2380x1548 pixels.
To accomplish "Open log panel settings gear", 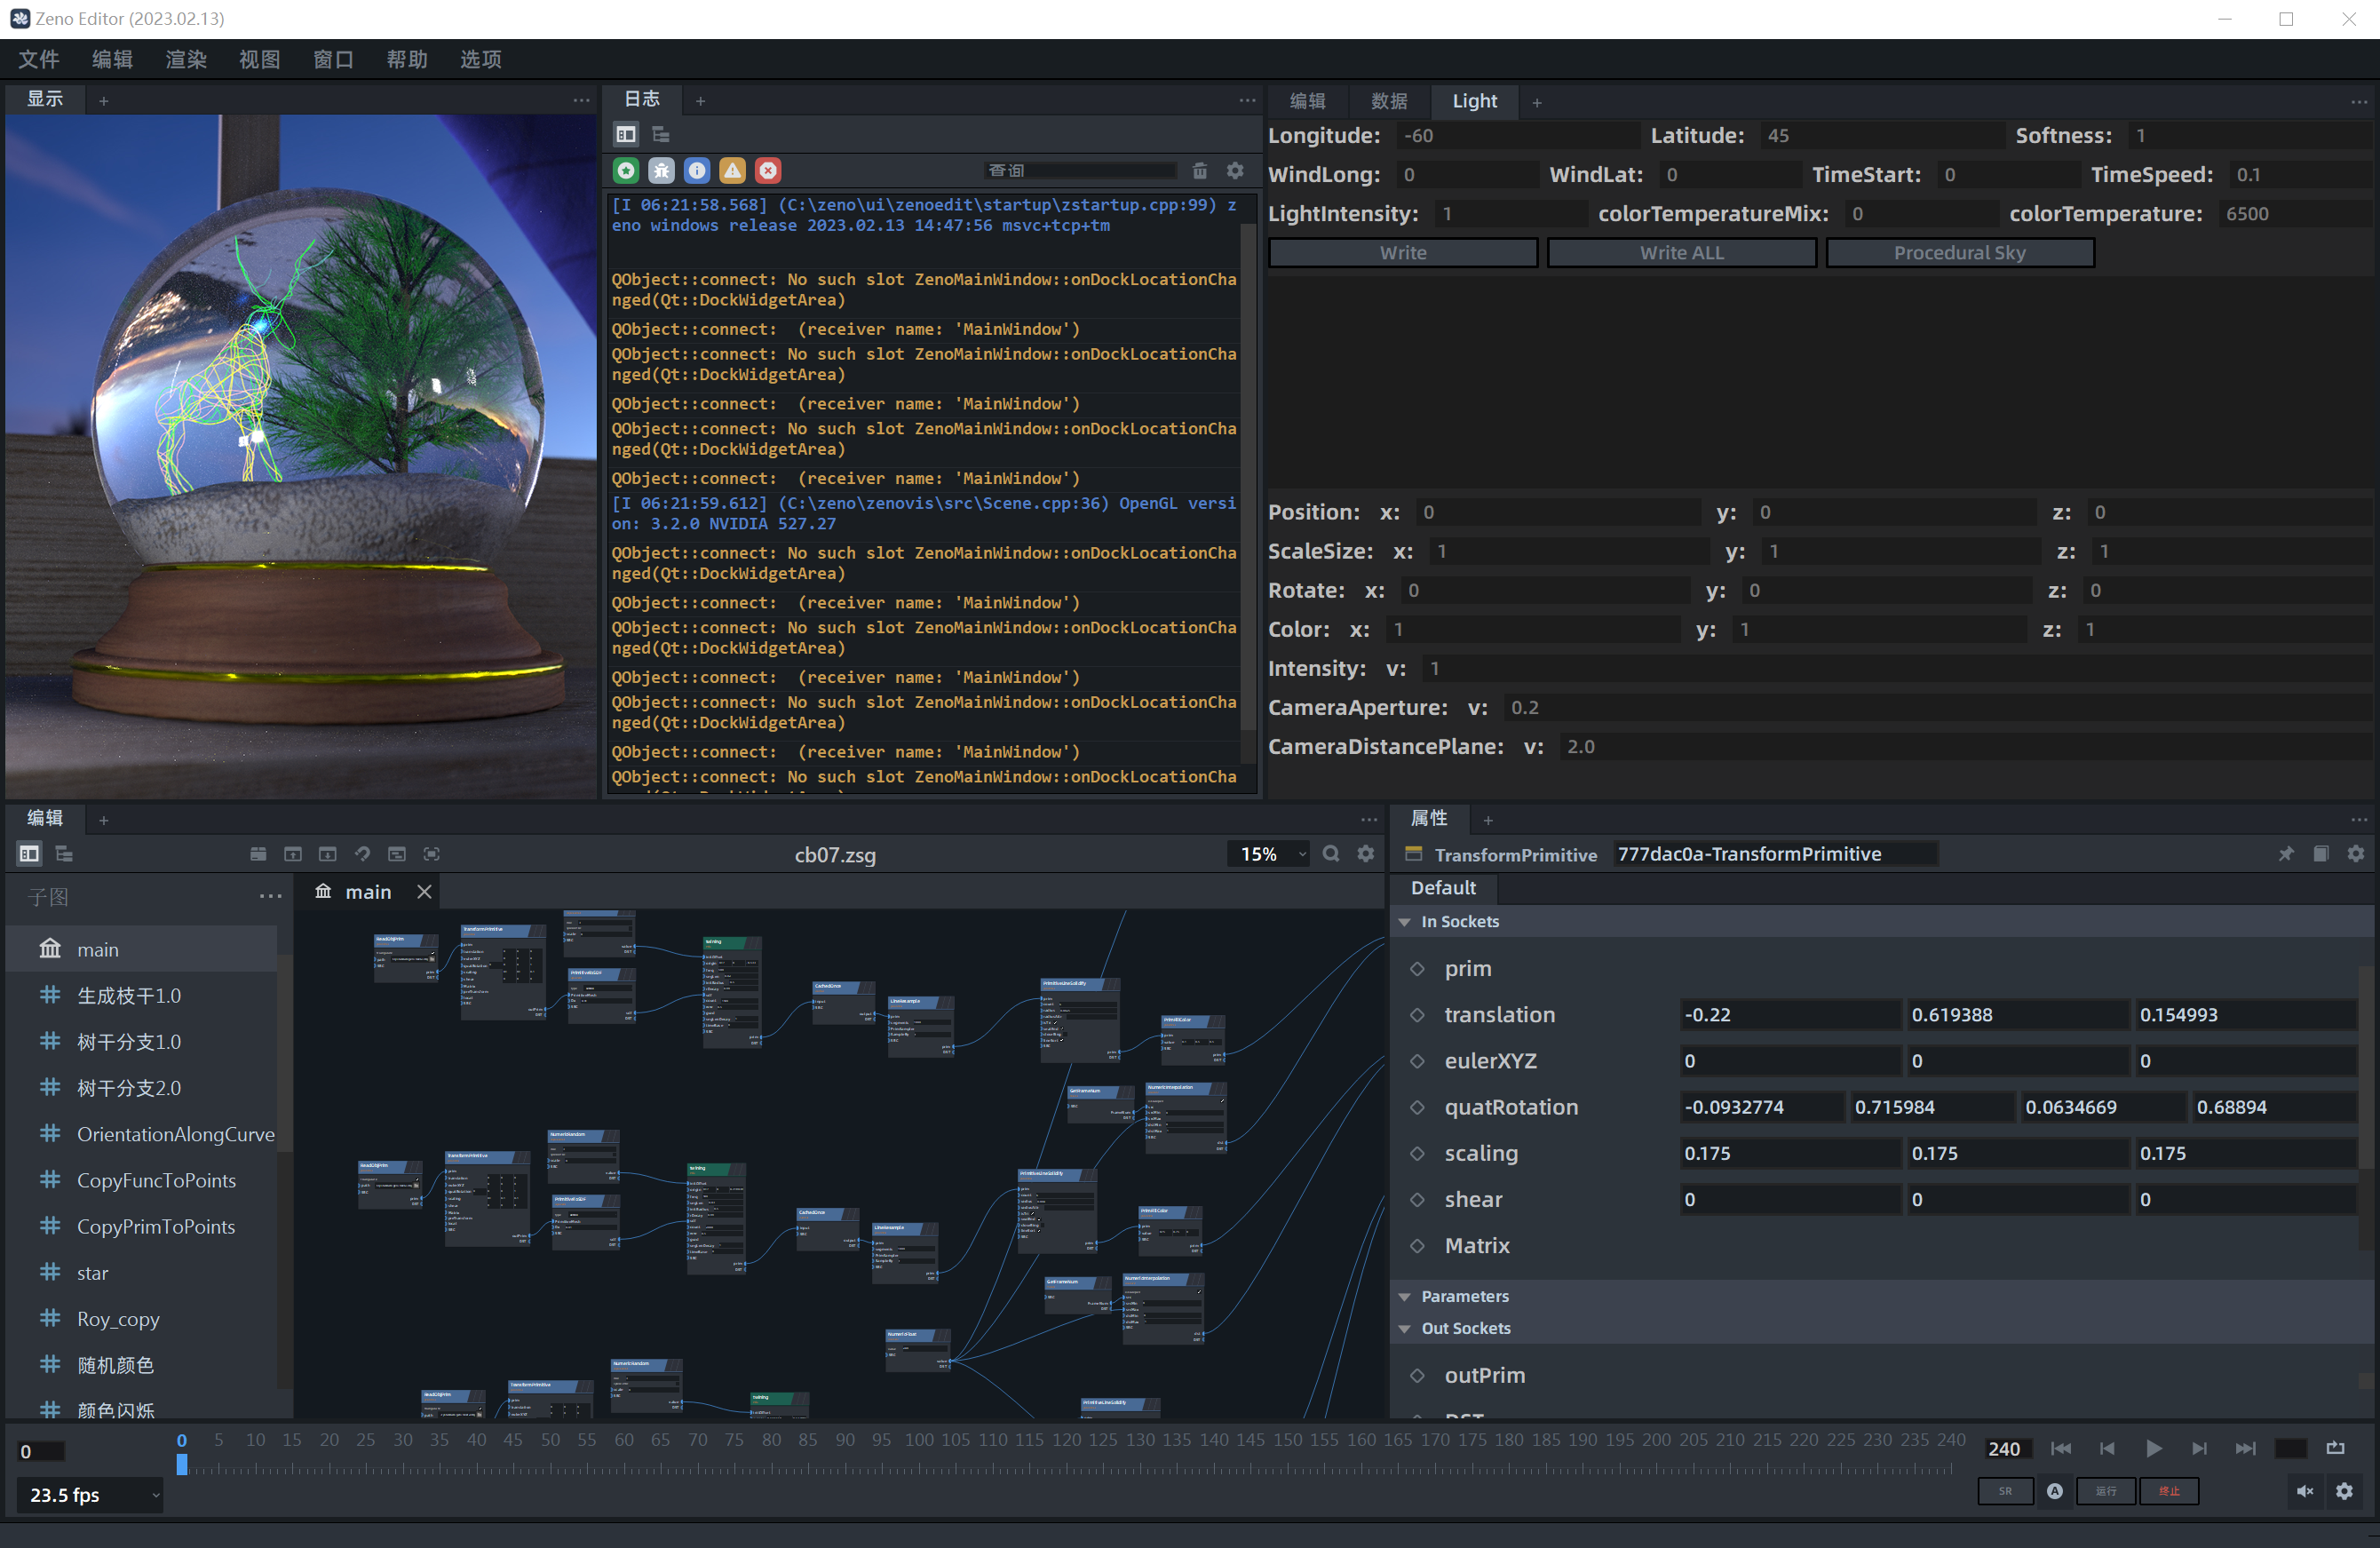I will point(1235,171).
